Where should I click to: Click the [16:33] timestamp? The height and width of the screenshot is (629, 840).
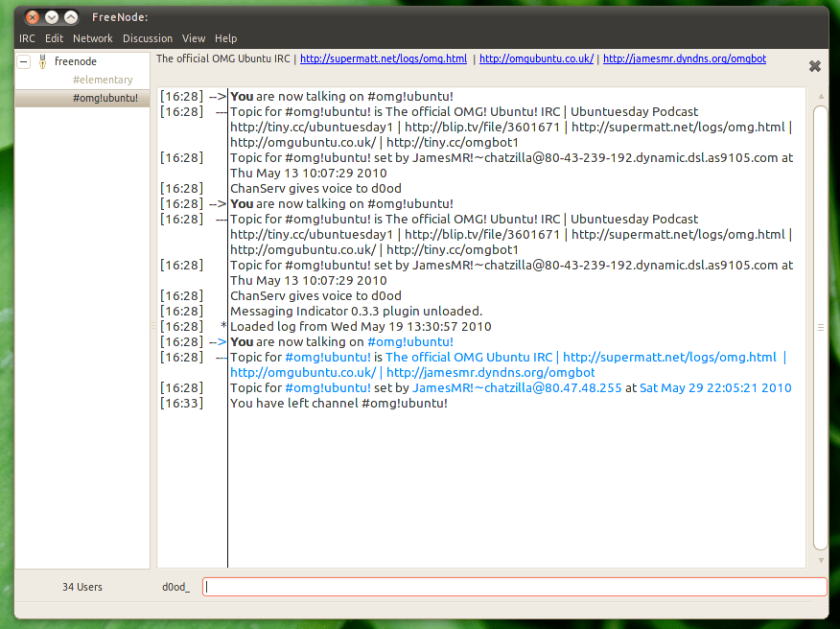tap(182, 403)
